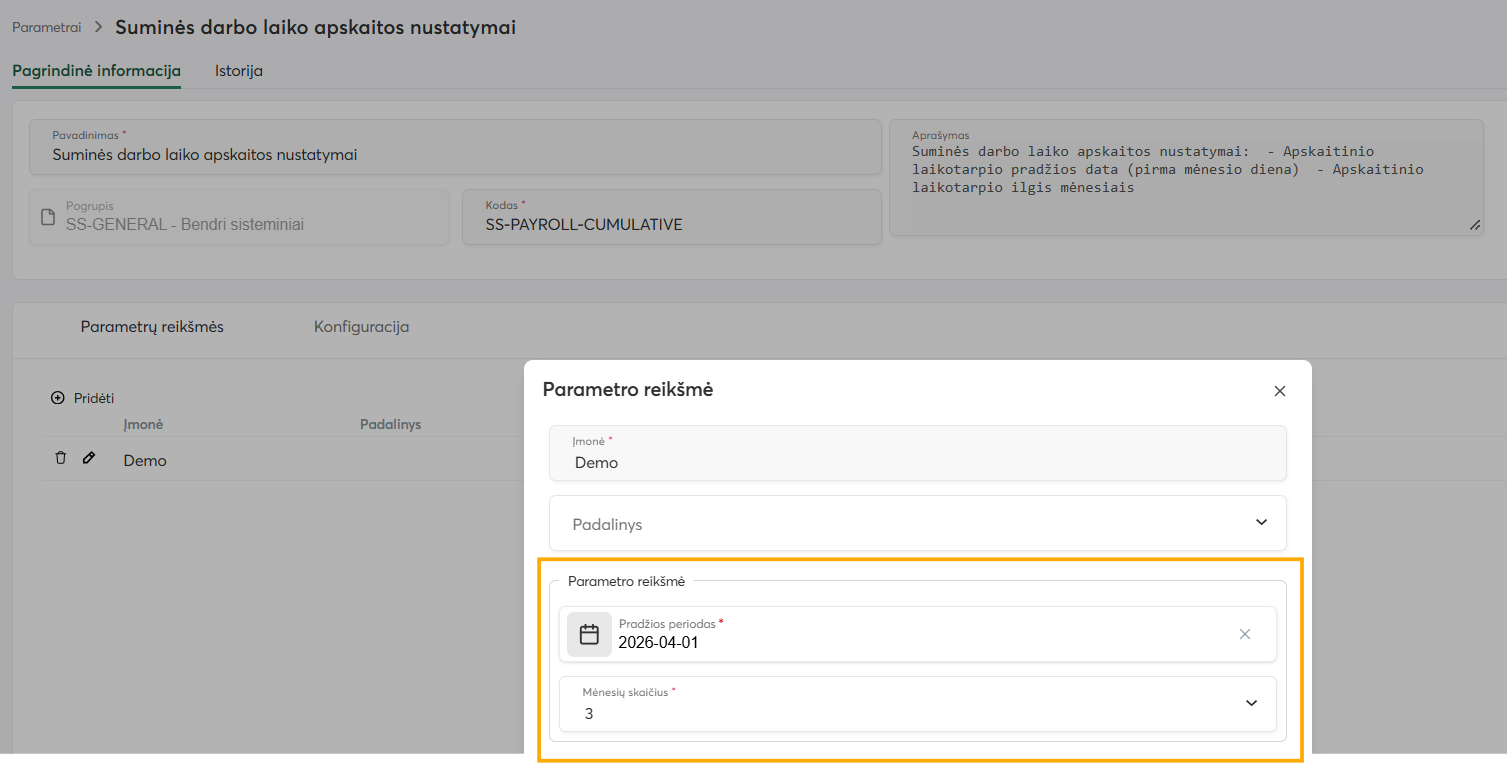Click the document icon in Pogrupis field
1507x763 pixels.
click(x=47, y=217)
